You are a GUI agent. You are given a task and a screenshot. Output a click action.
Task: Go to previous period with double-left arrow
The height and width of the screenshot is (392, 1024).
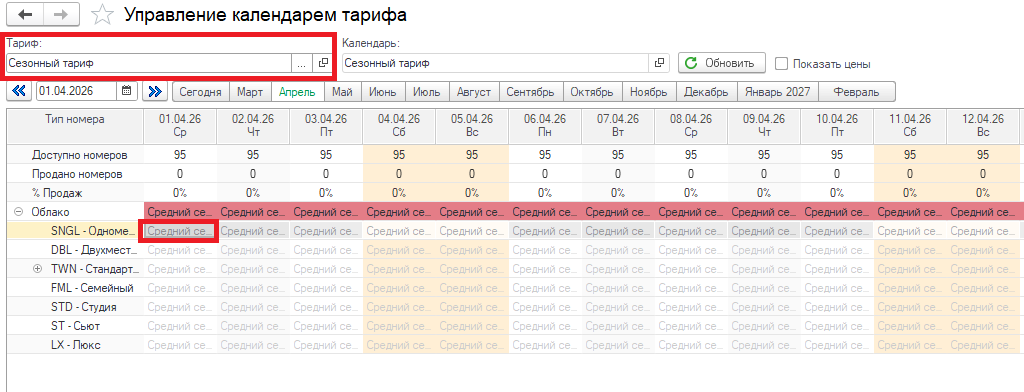pos(19,91)
